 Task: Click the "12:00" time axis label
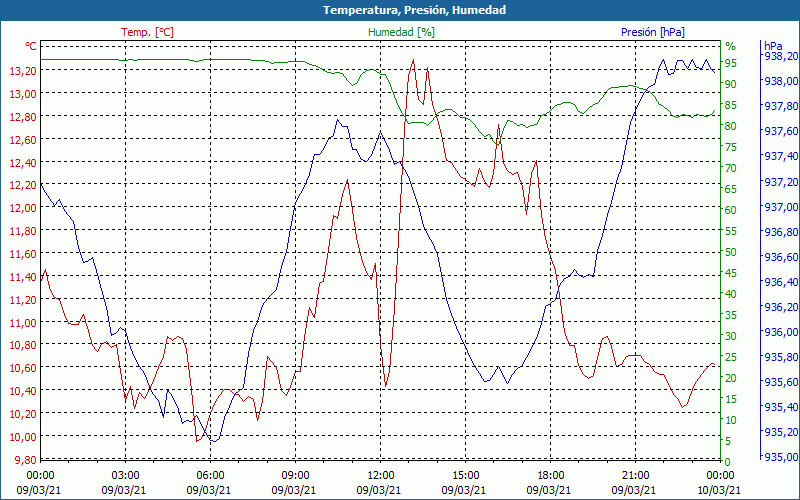[380, 476]
